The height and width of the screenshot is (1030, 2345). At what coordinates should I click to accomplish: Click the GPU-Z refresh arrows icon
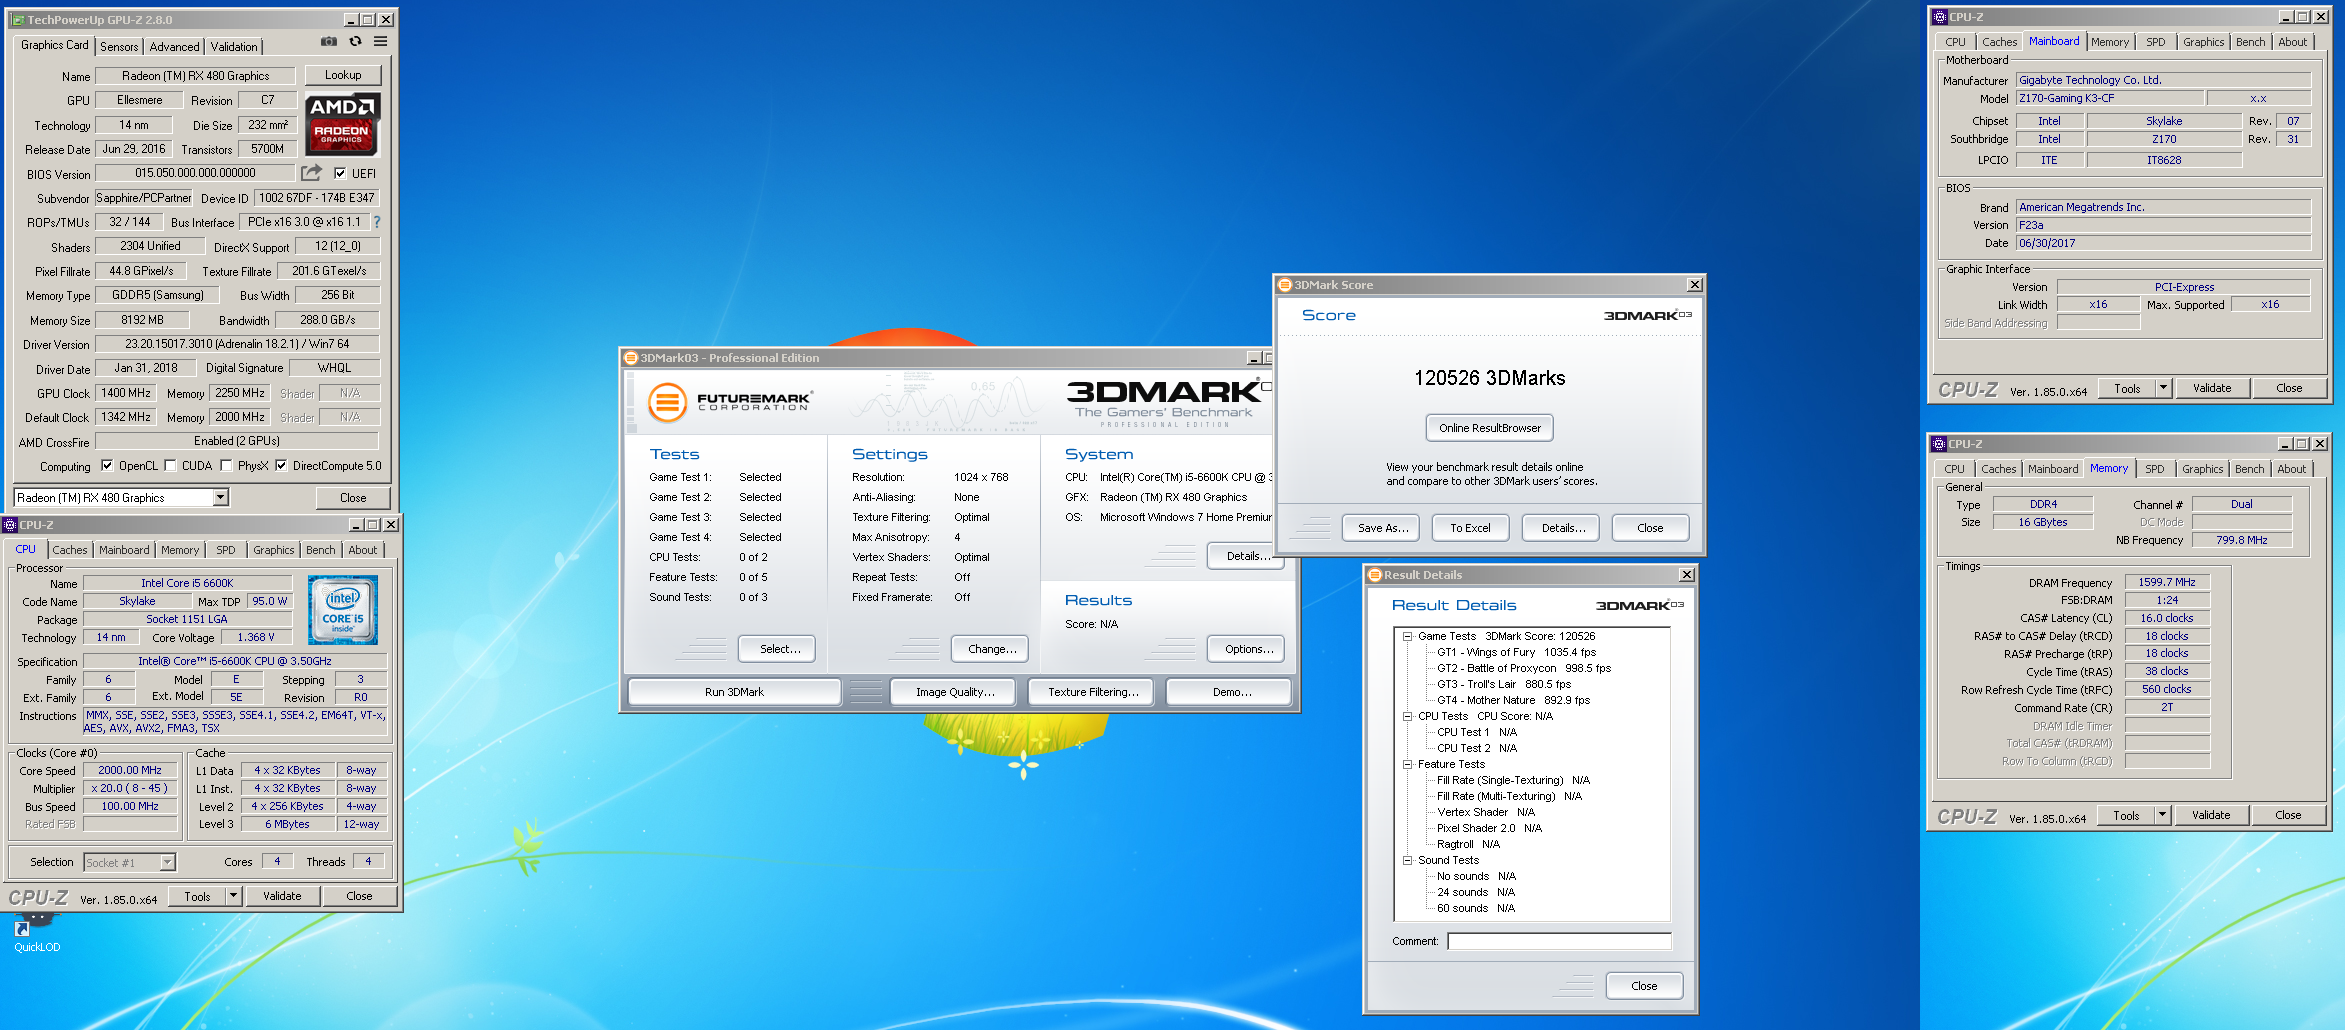(x=355, y=42)
